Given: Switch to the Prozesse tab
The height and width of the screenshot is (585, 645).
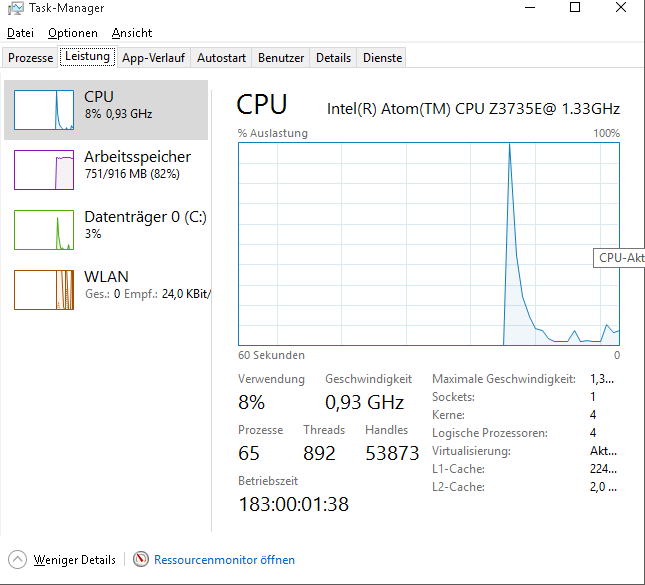Looking at the screenshot, I should point(31,58).
